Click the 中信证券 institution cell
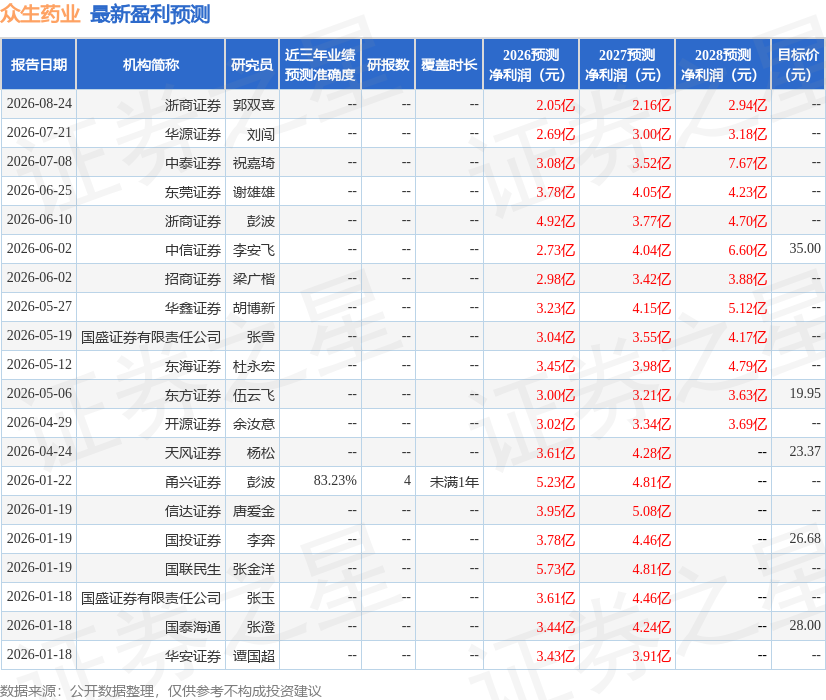The width and height of the screenshot is (826, 700). pyautogui.click(x=151, y=250)
